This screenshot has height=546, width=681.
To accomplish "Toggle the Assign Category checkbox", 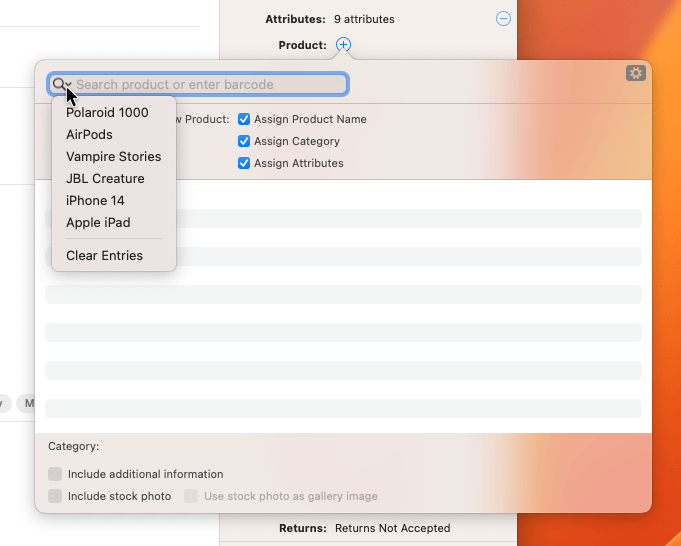I will click(244, 141).
